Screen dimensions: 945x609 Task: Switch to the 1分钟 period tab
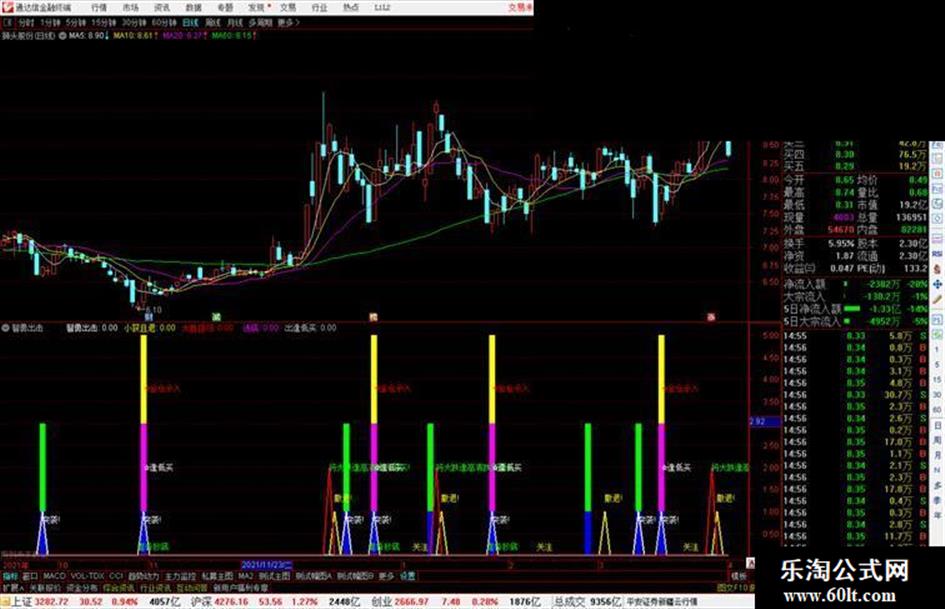point(50,23)
